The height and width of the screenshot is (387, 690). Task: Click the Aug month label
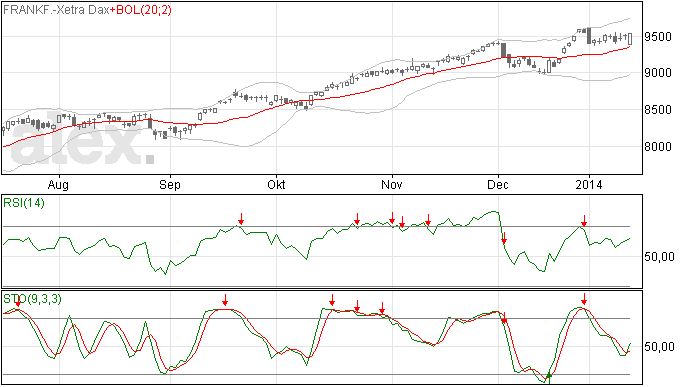58,184
